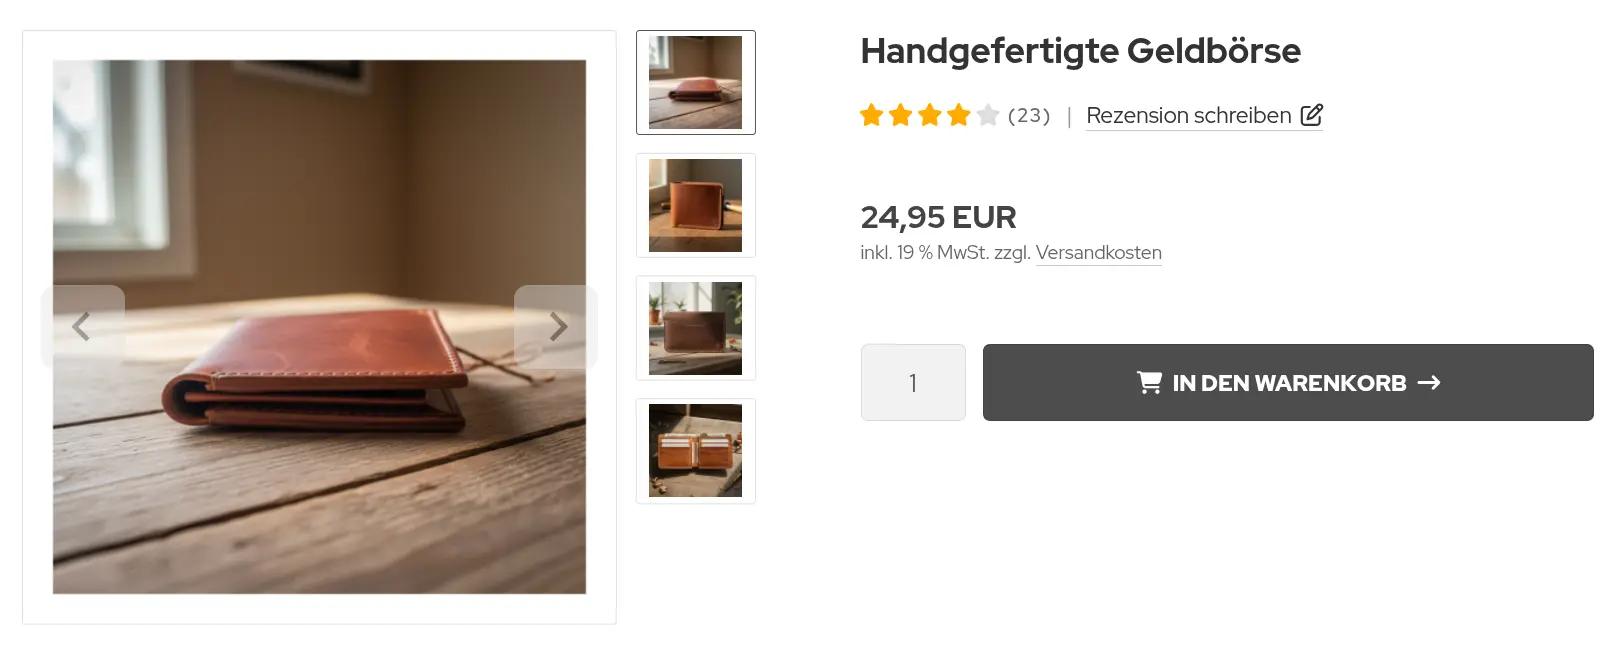Click the shopping cart icon in the button
1623x652 pixels.
coord(1149,382)
